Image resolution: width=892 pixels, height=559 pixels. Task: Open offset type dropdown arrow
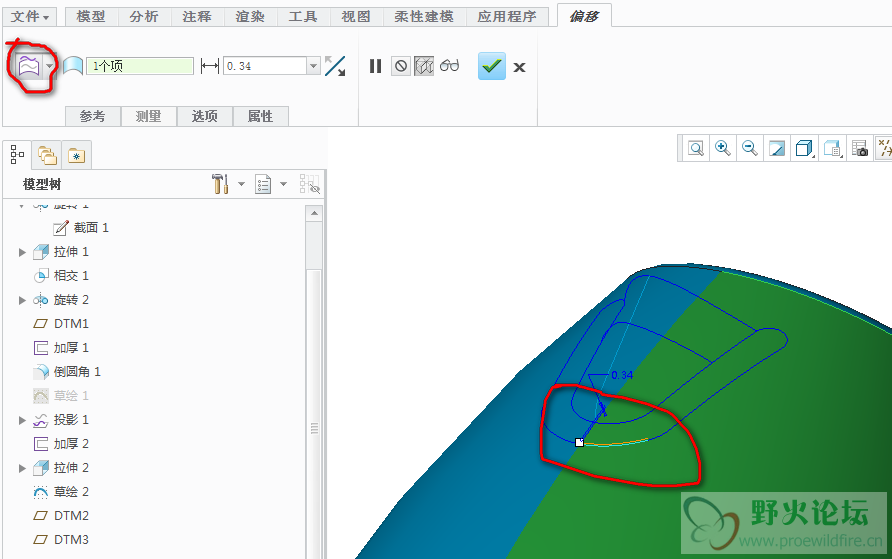(x=49, y=67)
